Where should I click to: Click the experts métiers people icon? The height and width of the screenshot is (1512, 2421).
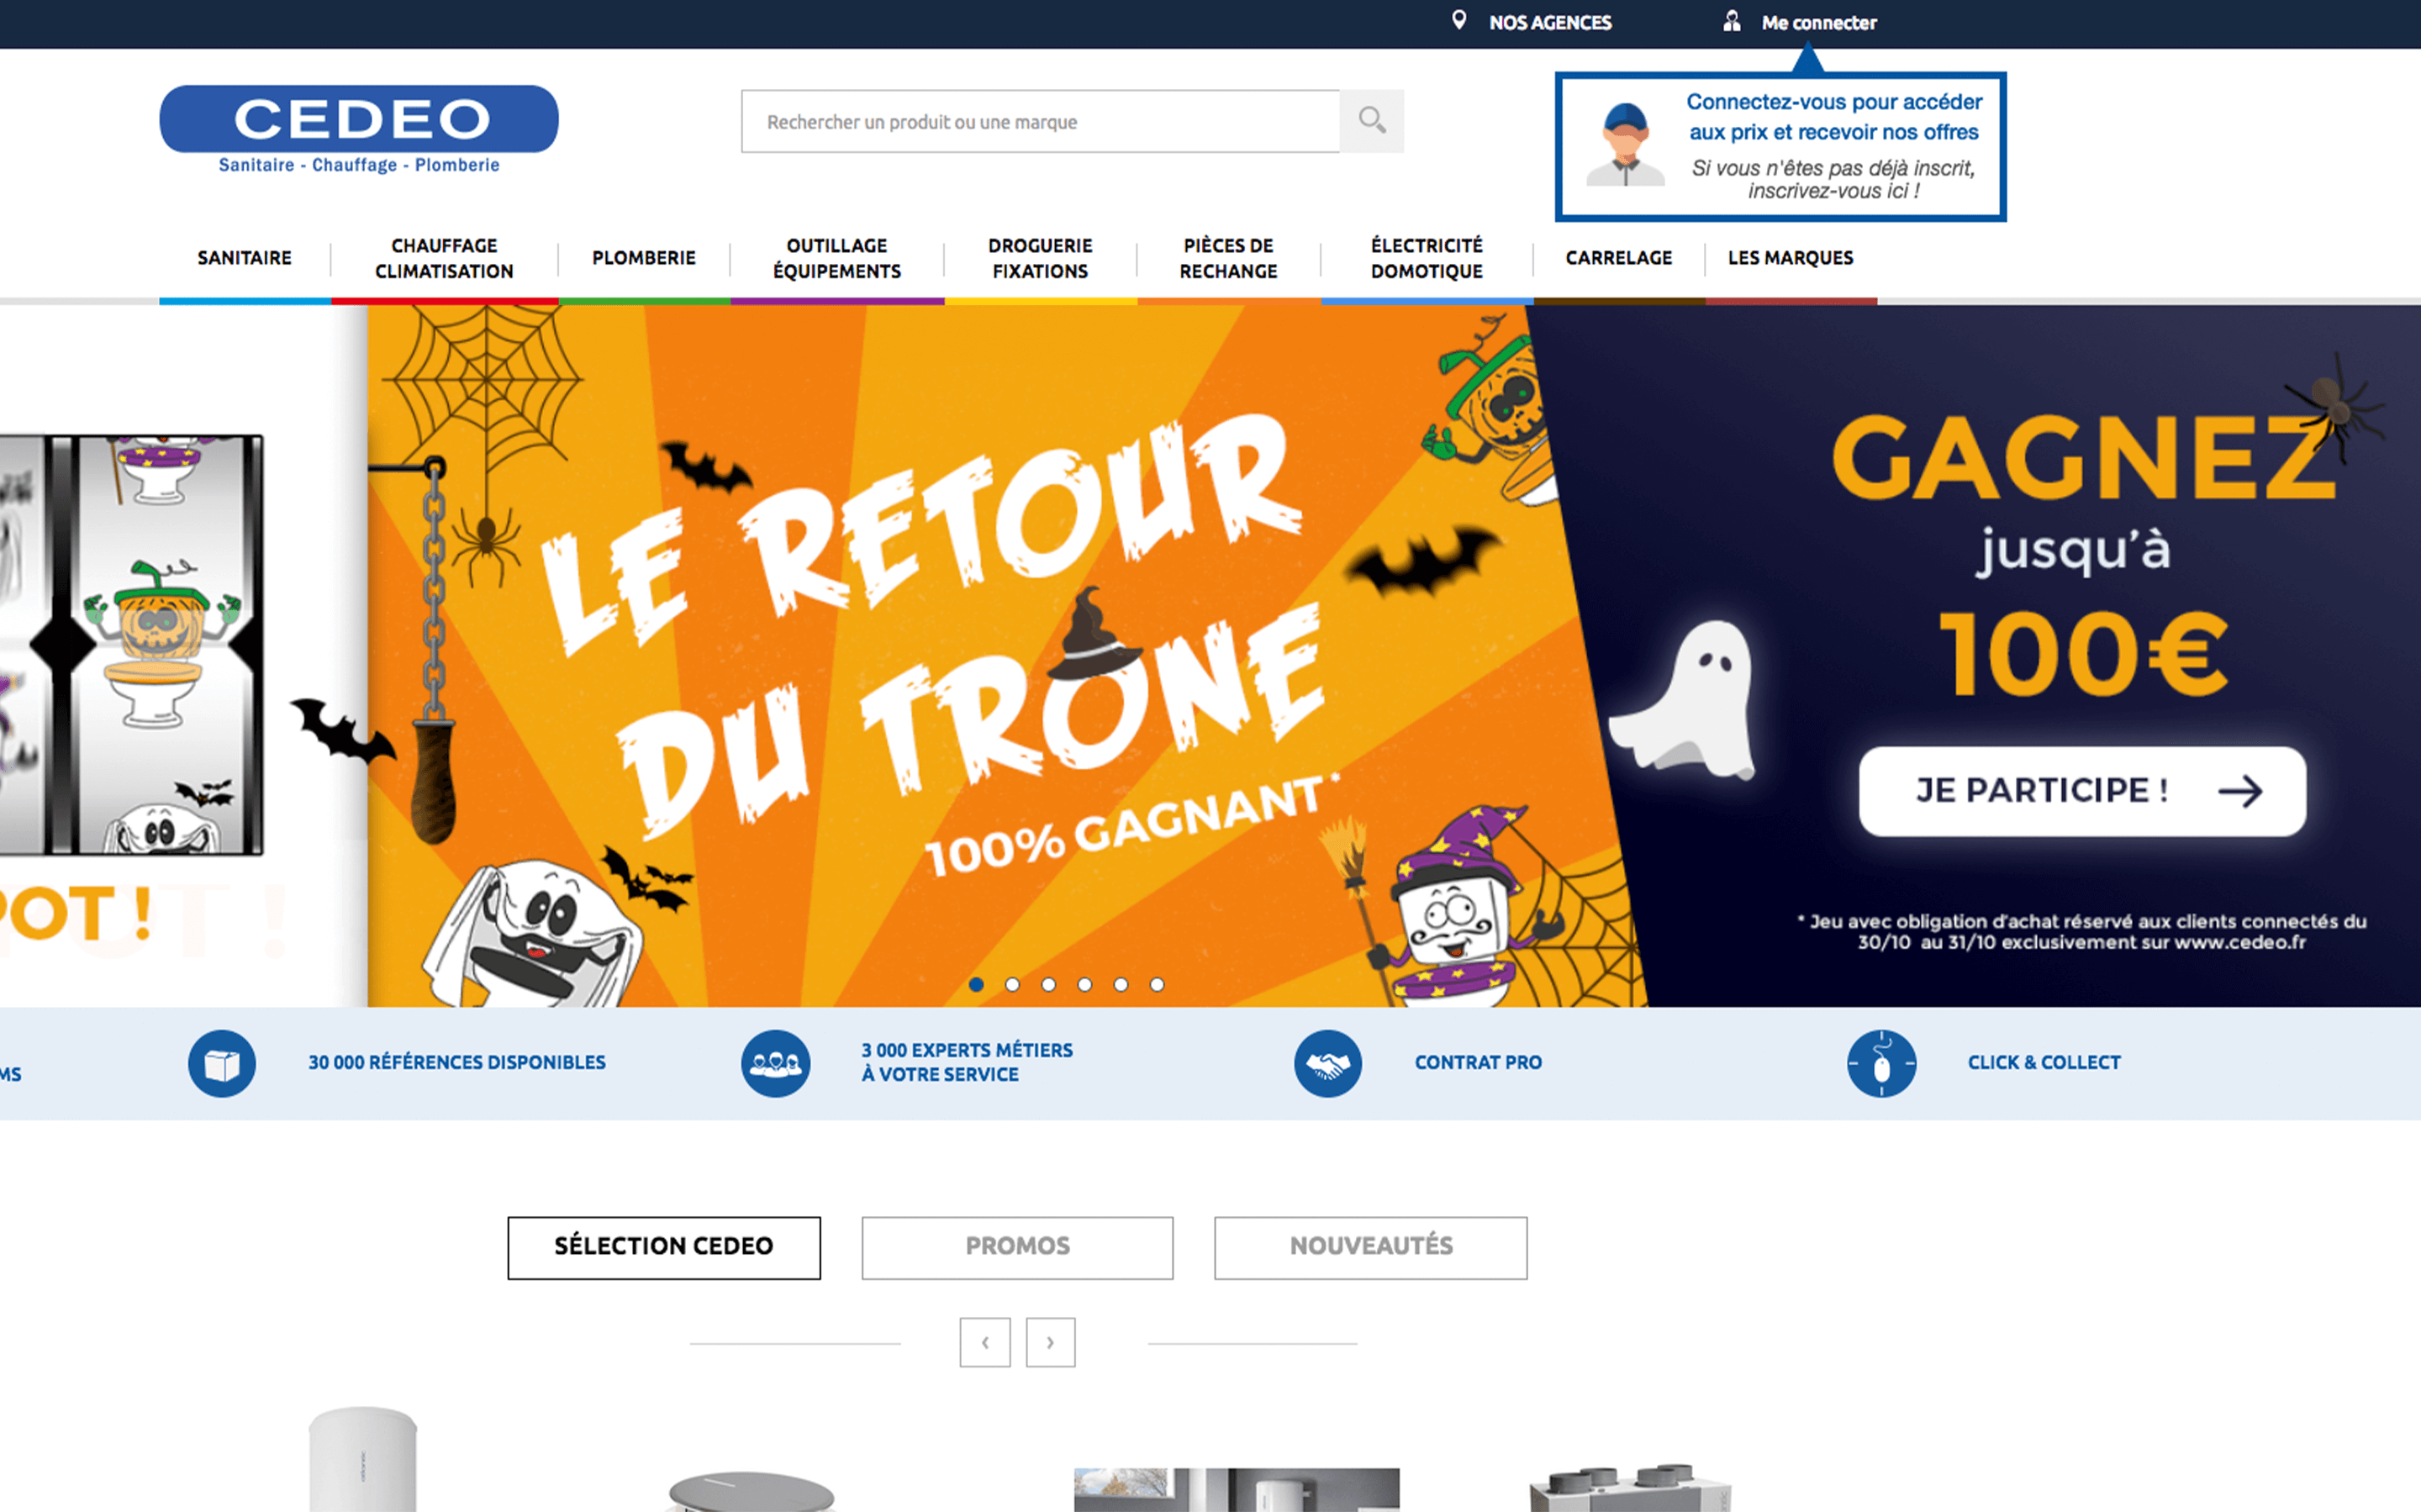(775, 1063)
